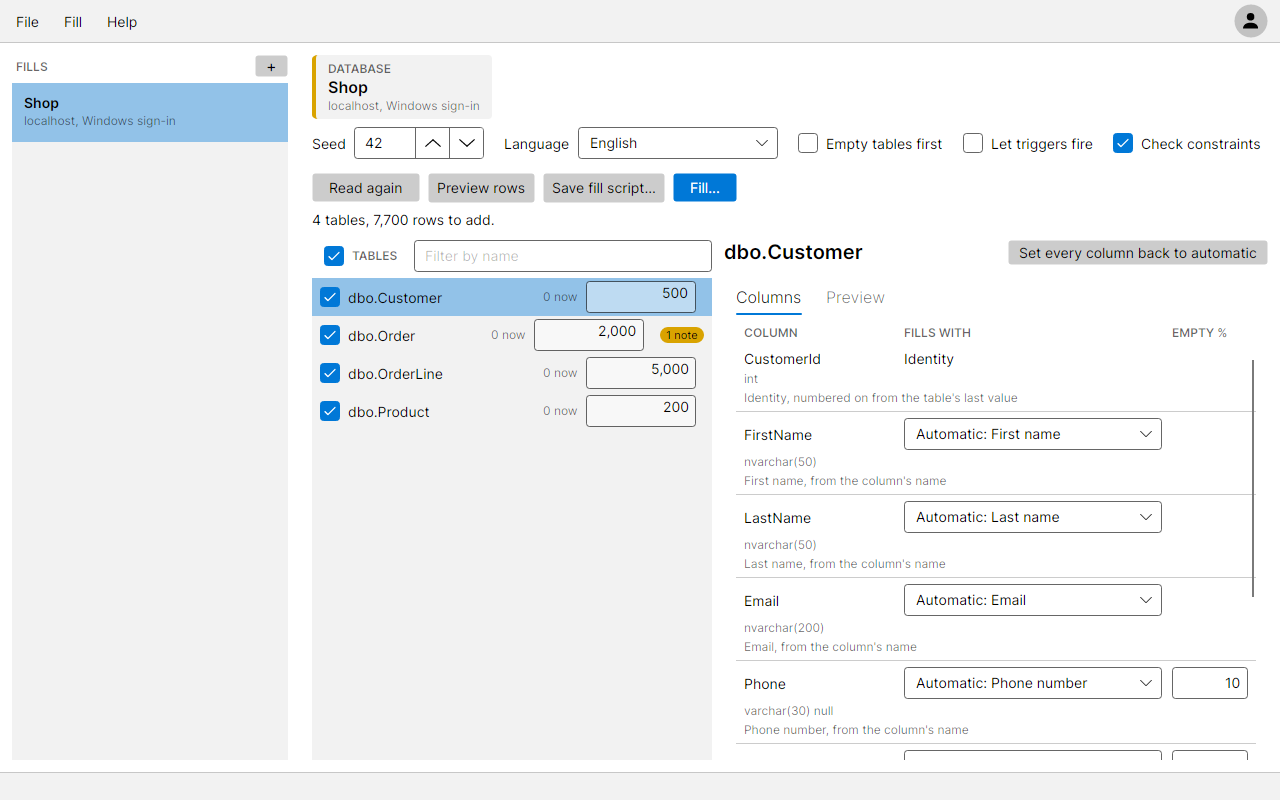
Task: Click the blue Fill... button
Action: coord(705,188)
